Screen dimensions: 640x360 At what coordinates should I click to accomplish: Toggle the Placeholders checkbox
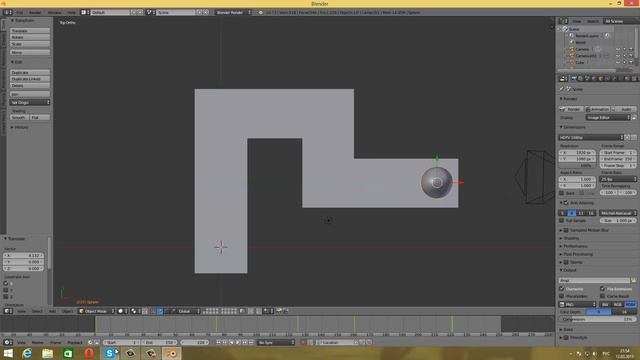(x=562, y=296)
